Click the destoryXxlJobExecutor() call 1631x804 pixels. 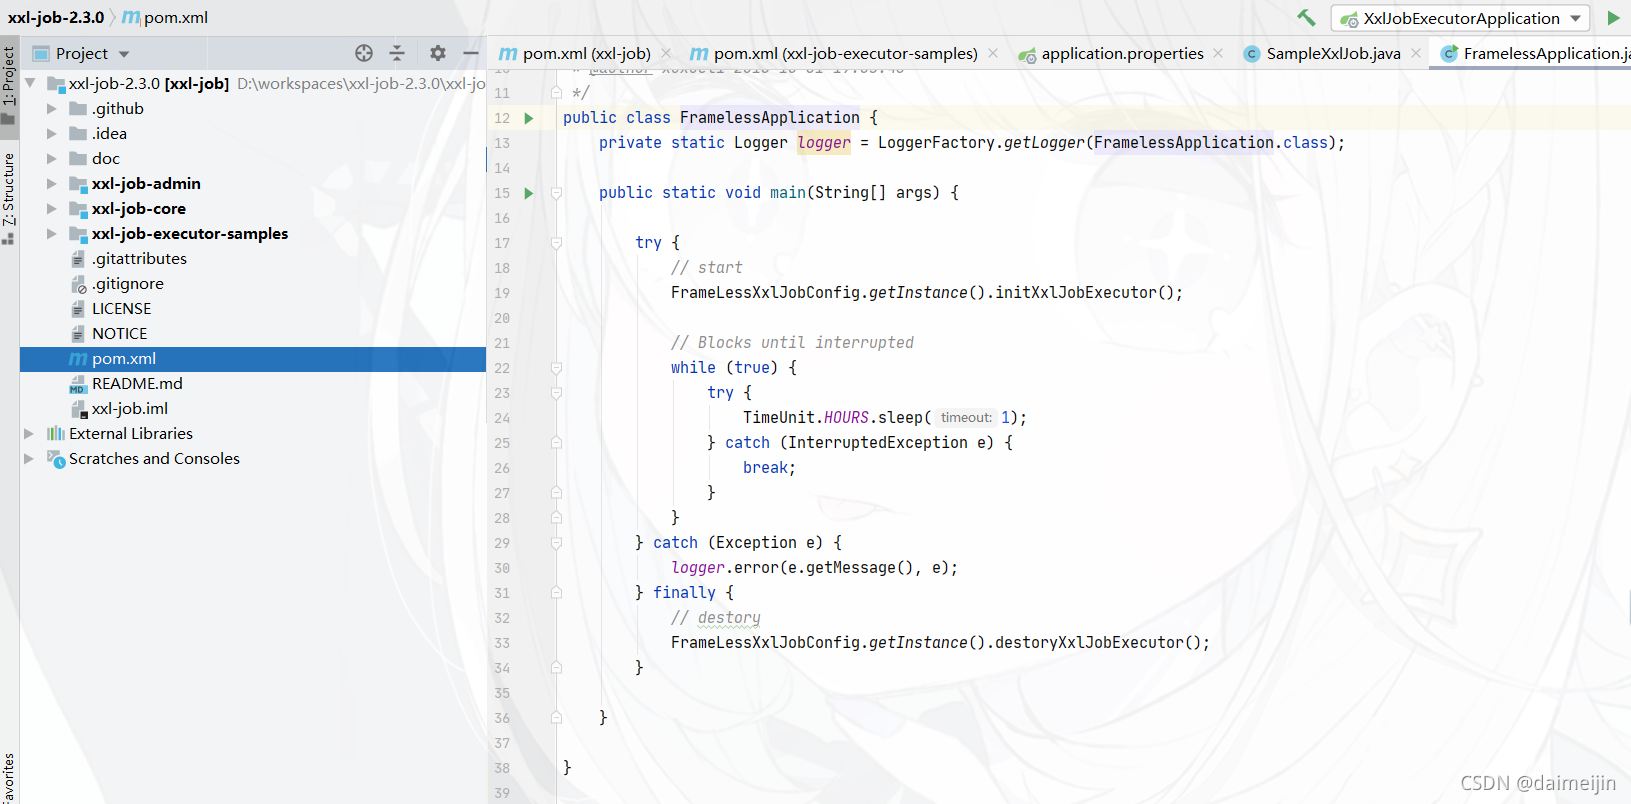pyautogui.click(x=1102, y=643)
